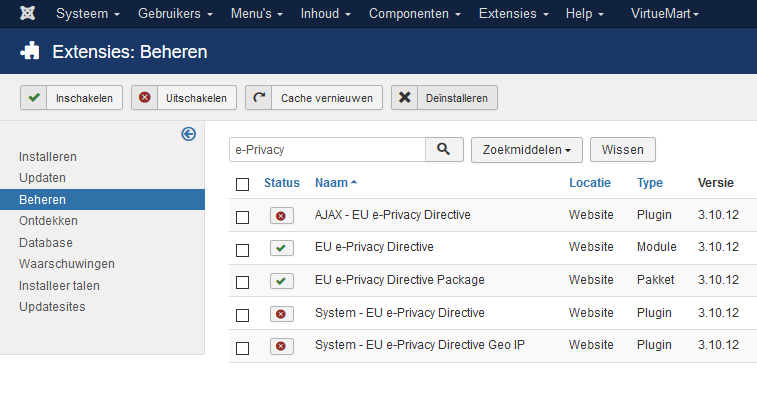
Task: Open the Gebruikers dropdown menu
Action: (x=175, y=14)
